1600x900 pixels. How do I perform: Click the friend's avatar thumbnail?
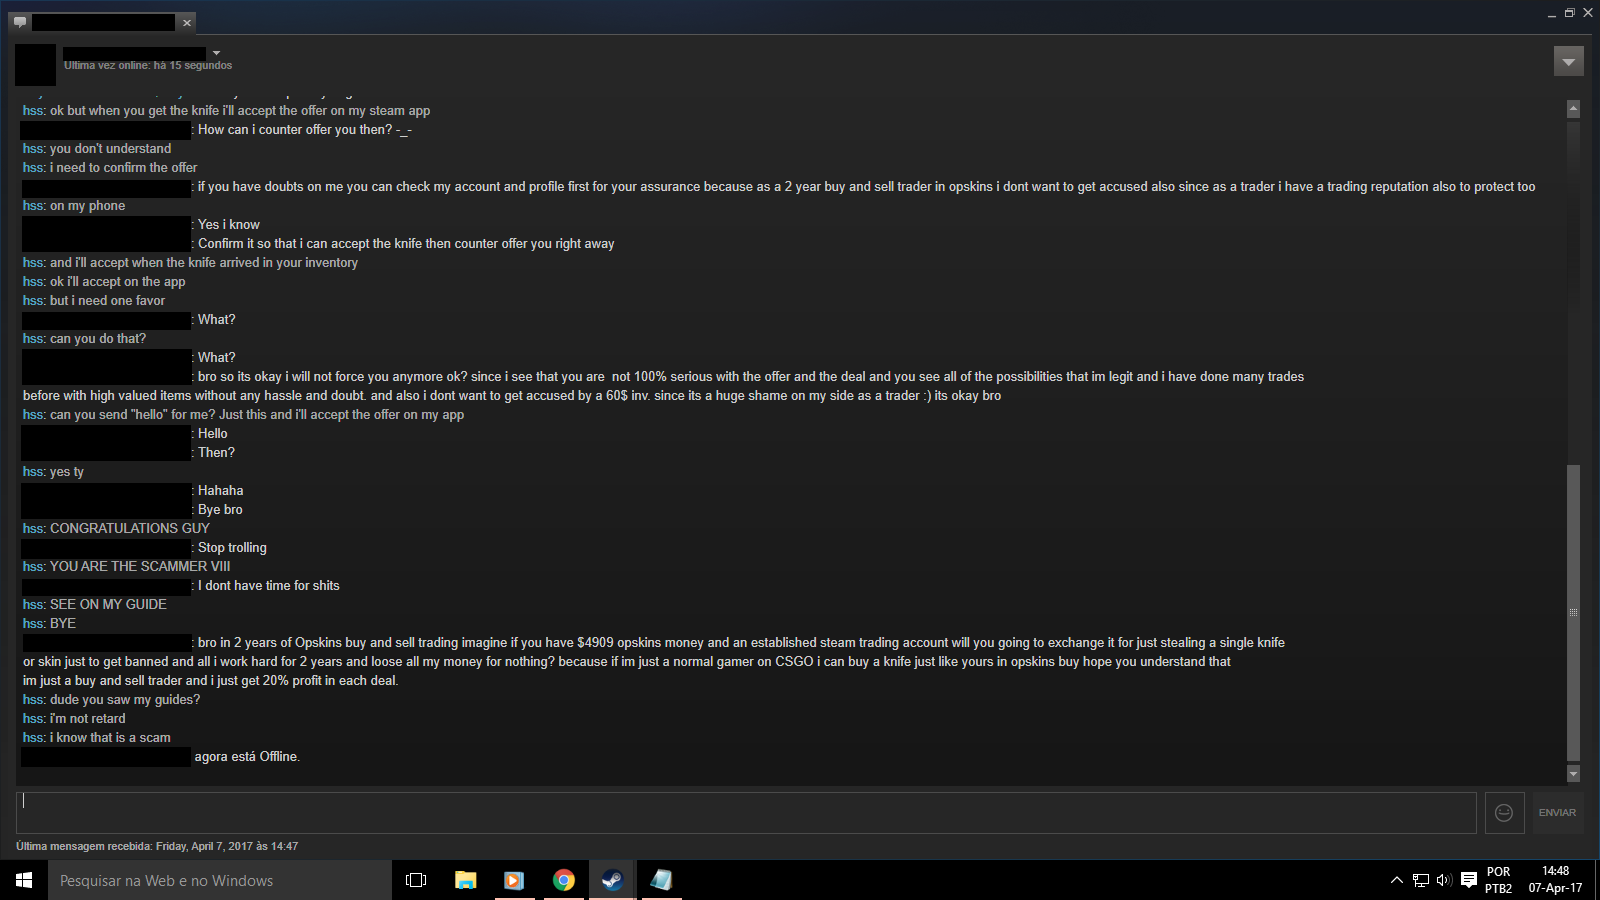(35, 64)
